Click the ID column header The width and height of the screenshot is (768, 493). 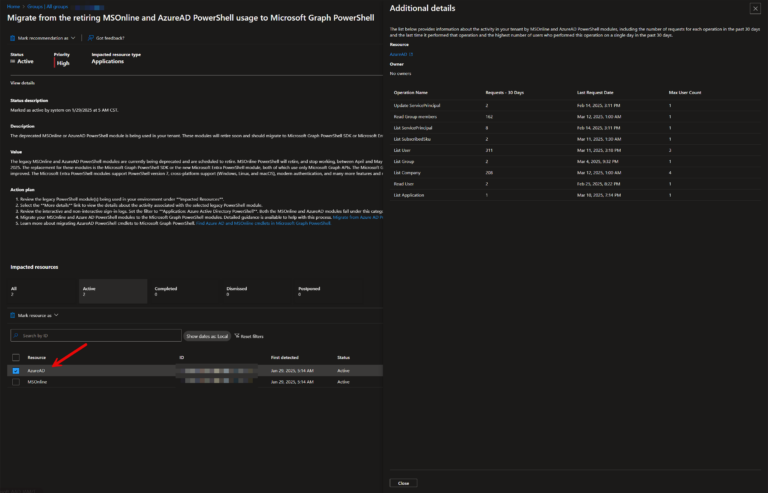point(182,358)
